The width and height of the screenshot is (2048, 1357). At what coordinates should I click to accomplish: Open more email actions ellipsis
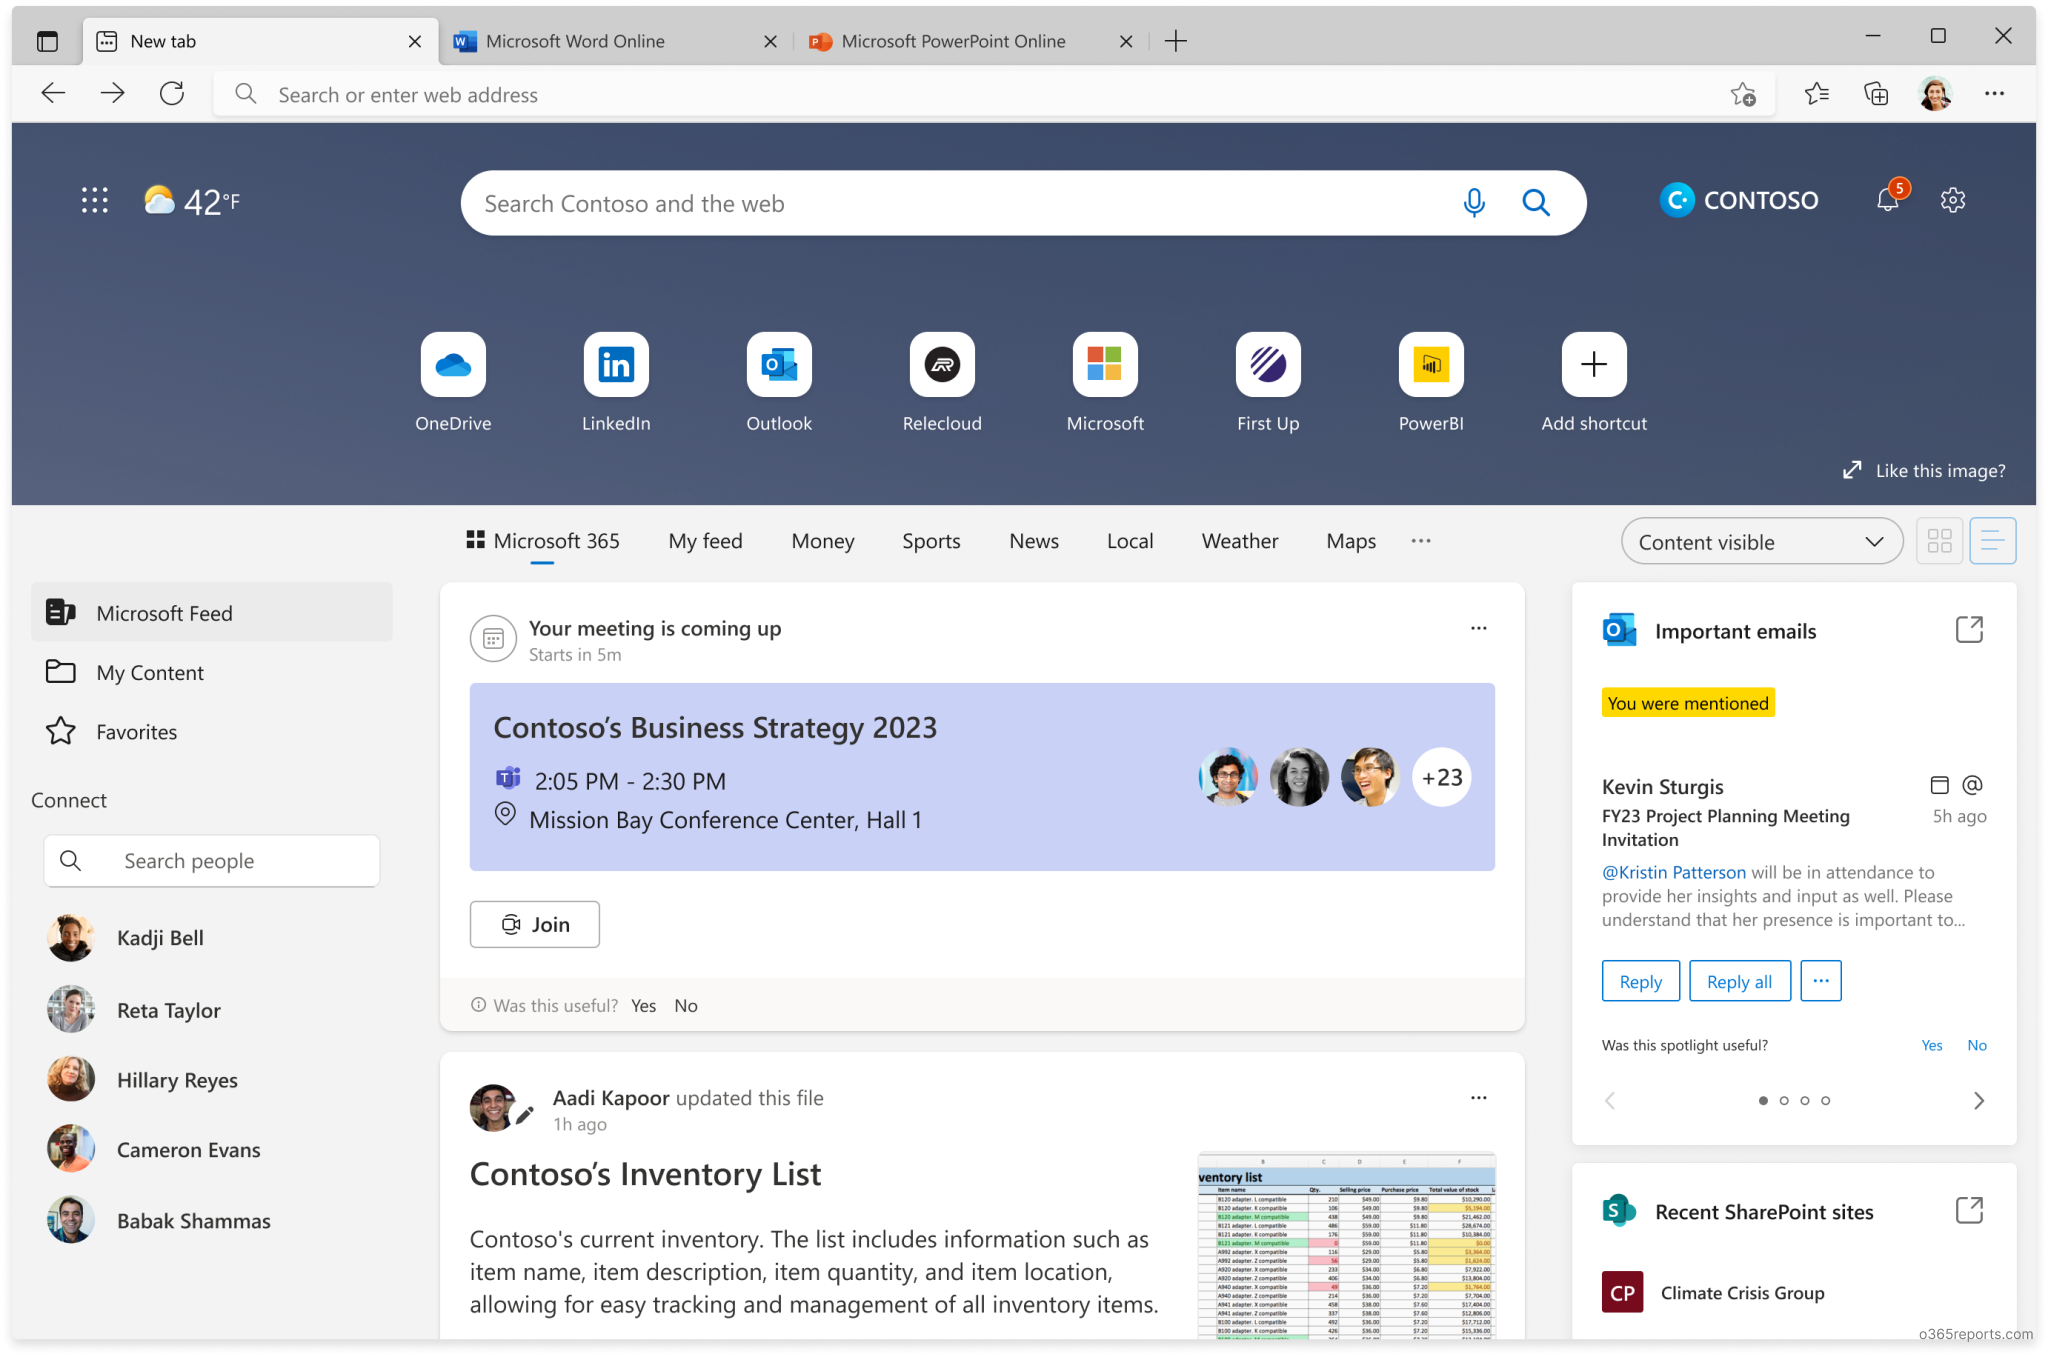(1821, 981)
